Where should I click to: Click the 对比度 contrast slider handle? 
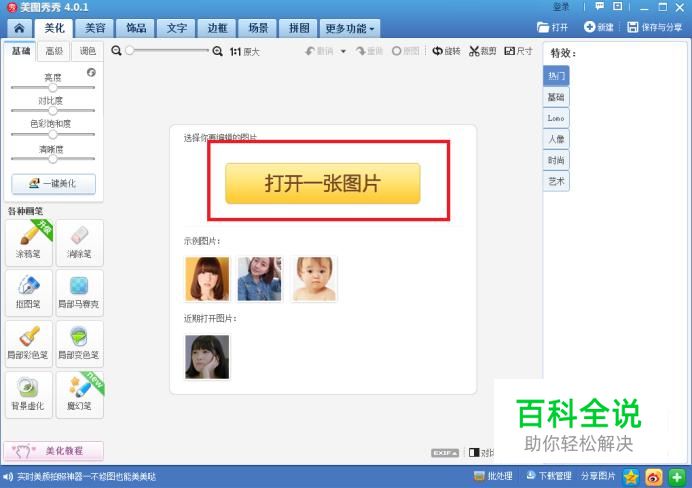point(53,110)
